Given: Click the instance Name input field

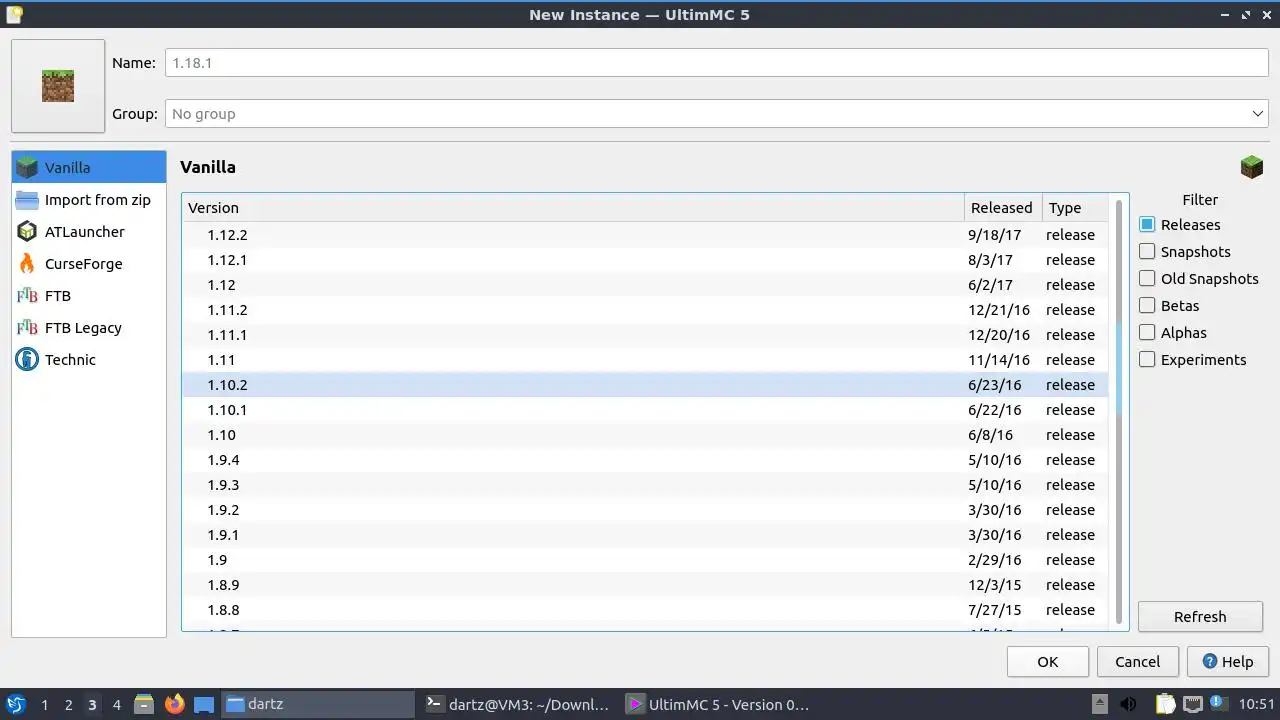Looking at the screenshot, I should tap(717, 63).
